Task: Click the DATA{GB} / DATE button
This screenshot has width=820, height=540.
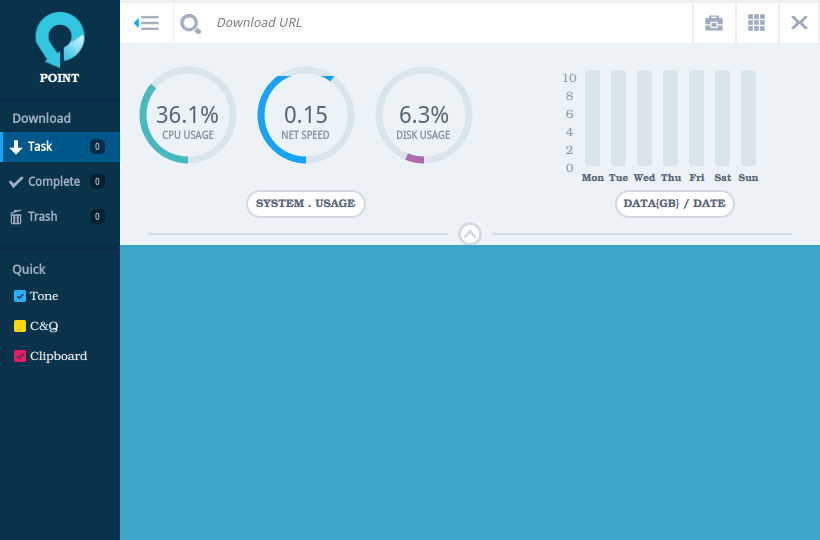Action: pyautogui.click(x=675, y=203)
